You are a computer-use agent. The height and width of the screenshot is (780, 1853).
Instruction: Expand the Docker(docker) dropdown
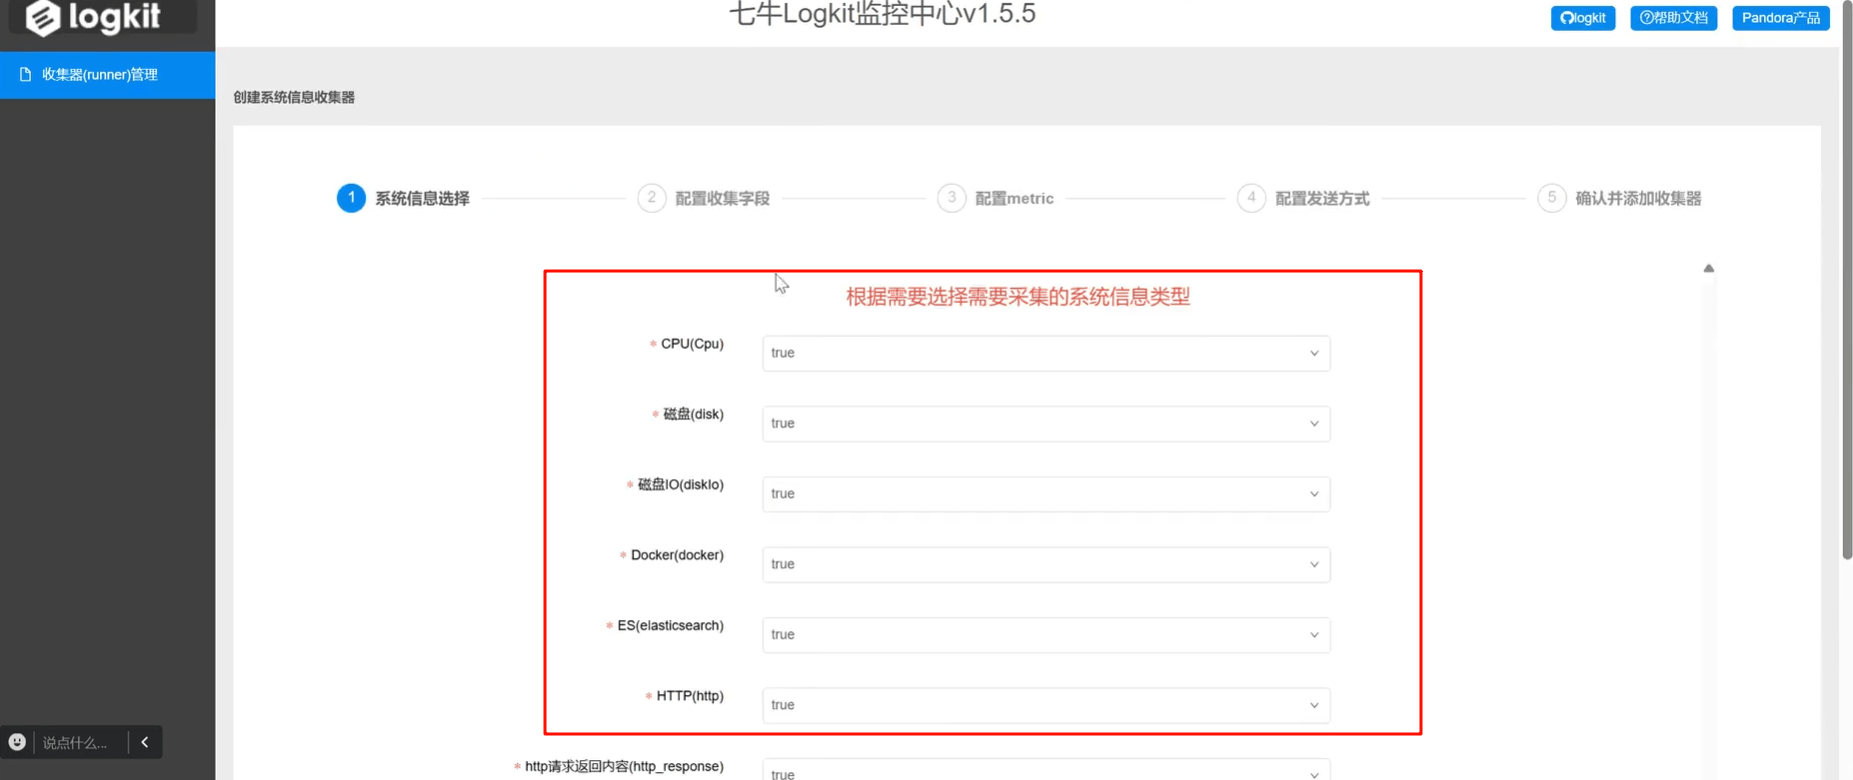pos(1046,564)
